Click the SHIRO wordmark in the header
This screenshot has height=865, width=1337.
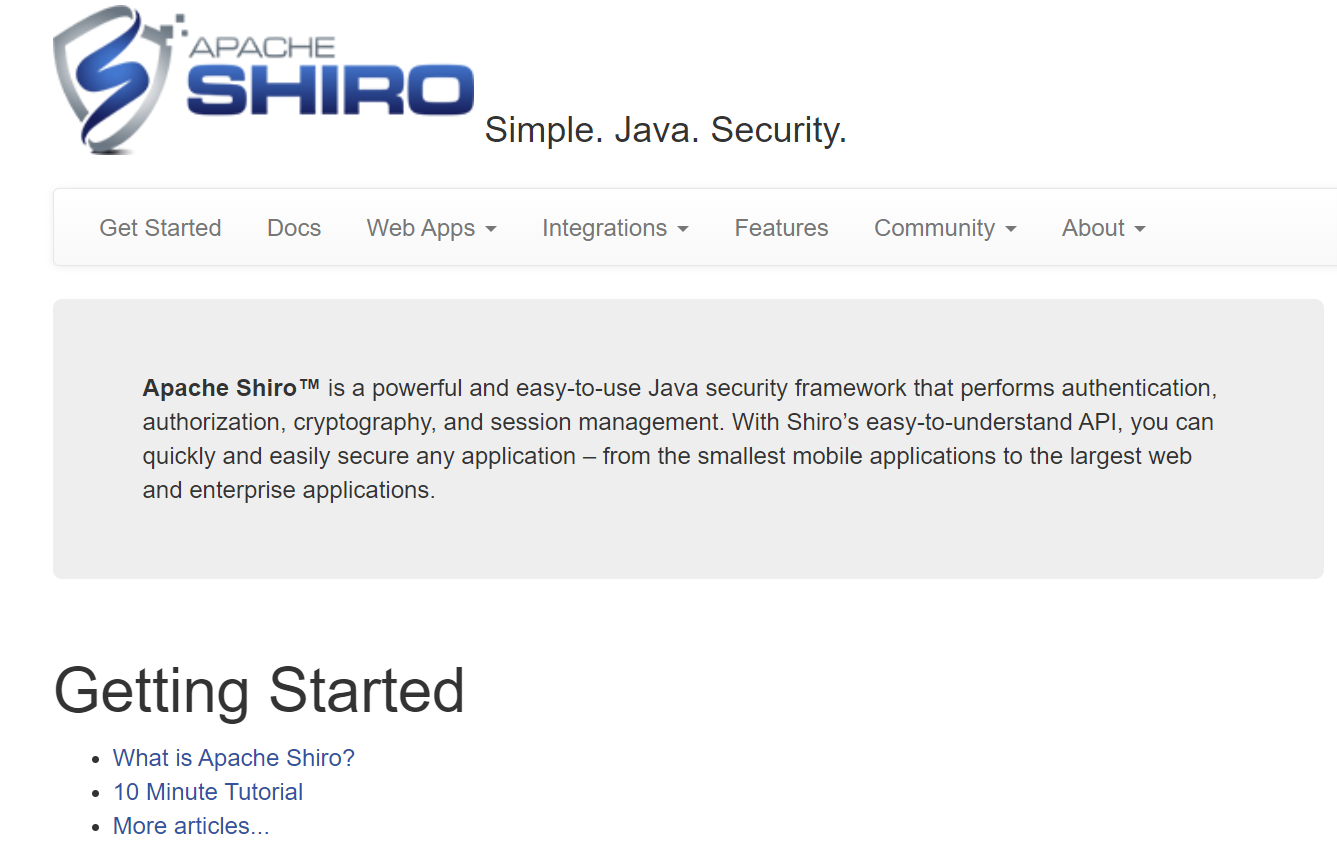330,92
